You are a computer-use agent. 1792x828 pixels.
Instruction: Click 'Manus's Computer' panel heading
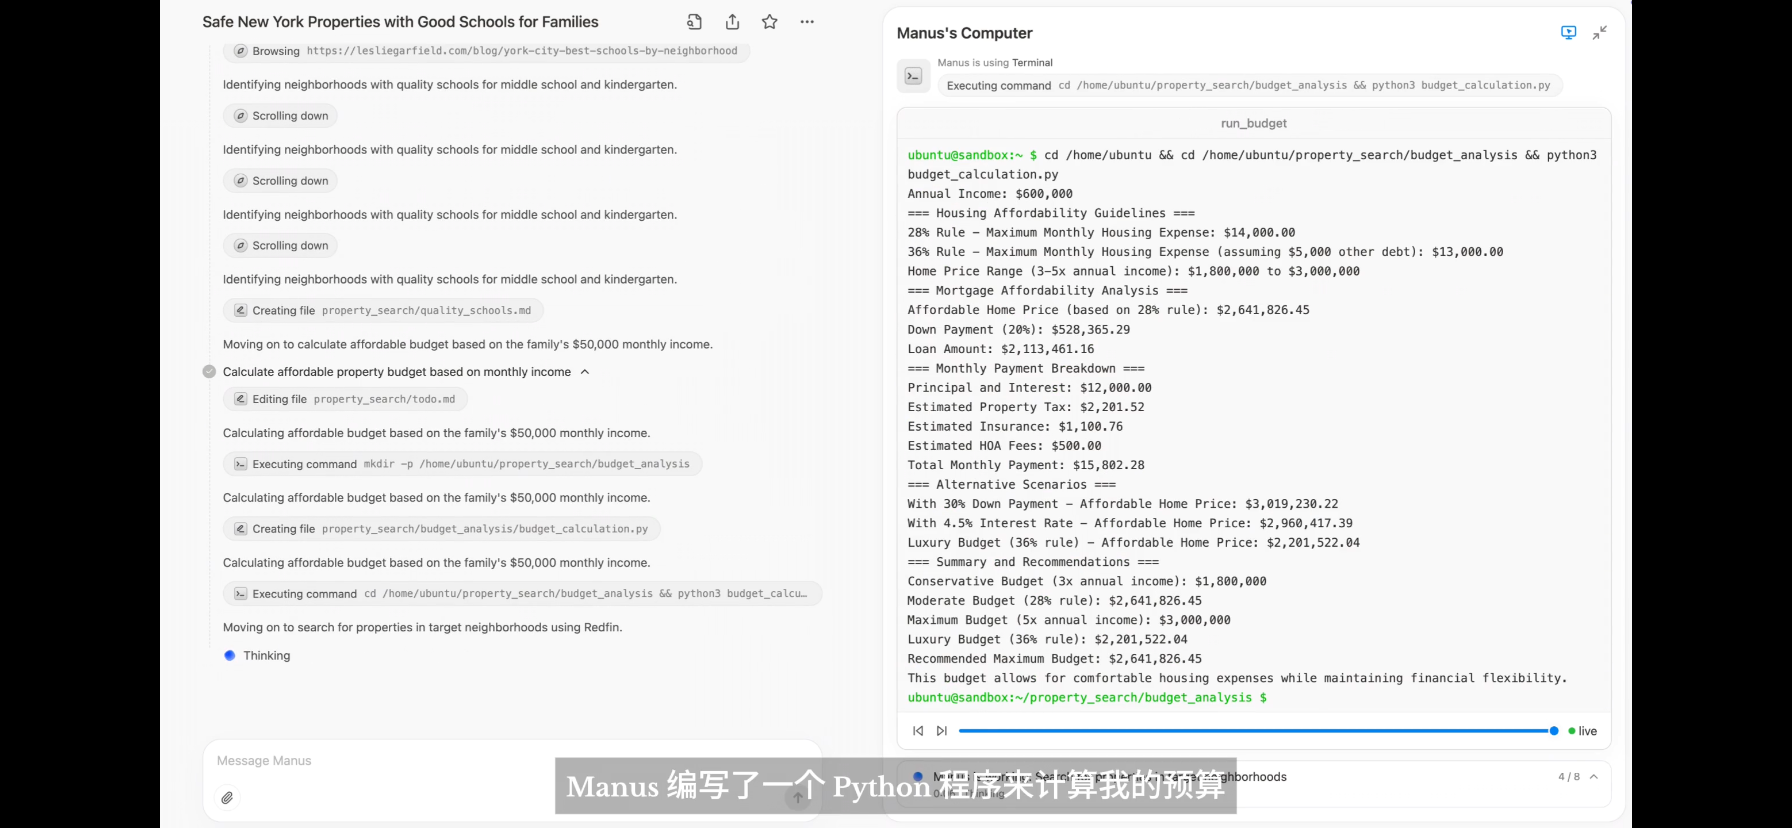coord(964,33)
